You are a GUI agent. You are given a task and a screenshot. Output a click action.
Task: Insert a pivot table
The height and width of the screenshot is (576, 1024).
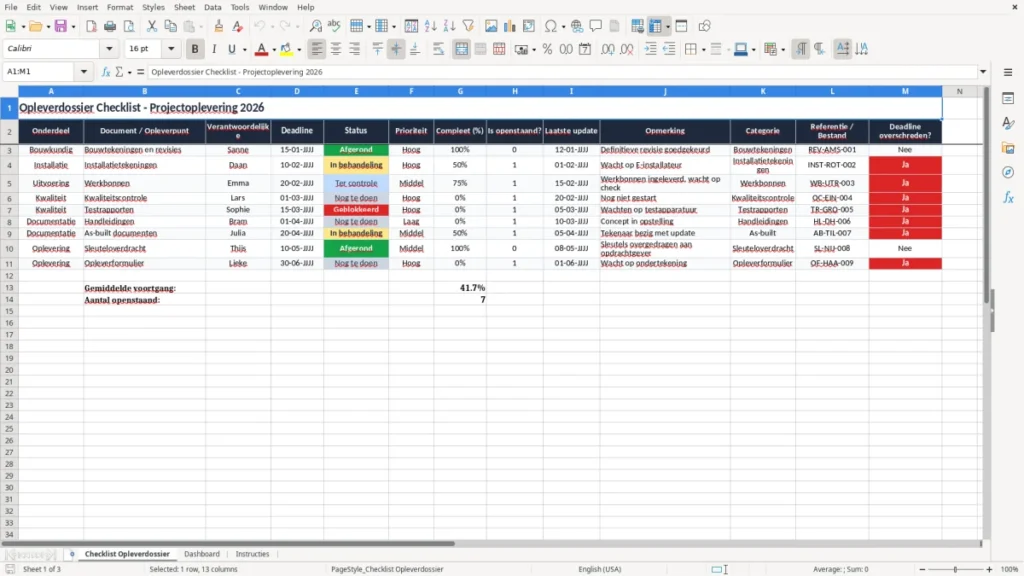(x=529, y=26)
